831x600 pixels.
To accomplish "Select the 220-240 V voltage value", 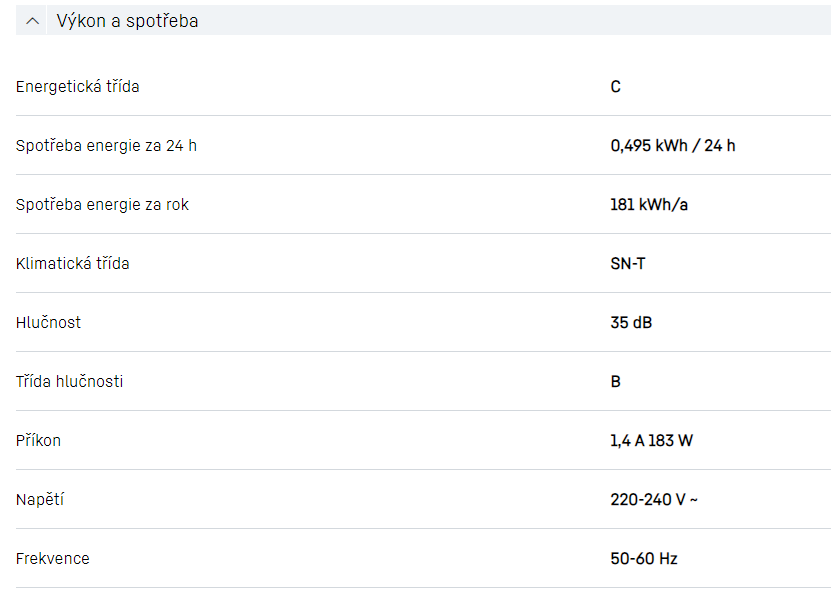I will tap(654, 500).
